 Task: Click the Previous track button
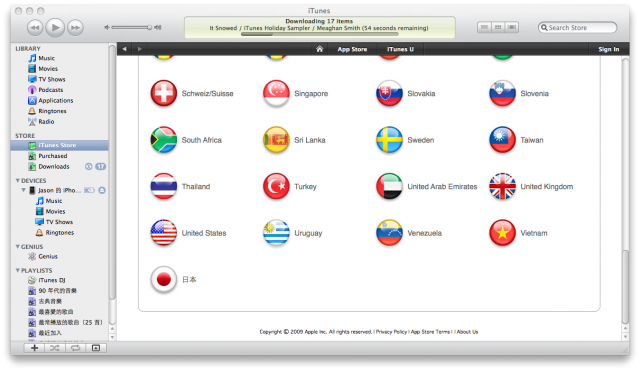pyautogui.click(x=35, y=28)
